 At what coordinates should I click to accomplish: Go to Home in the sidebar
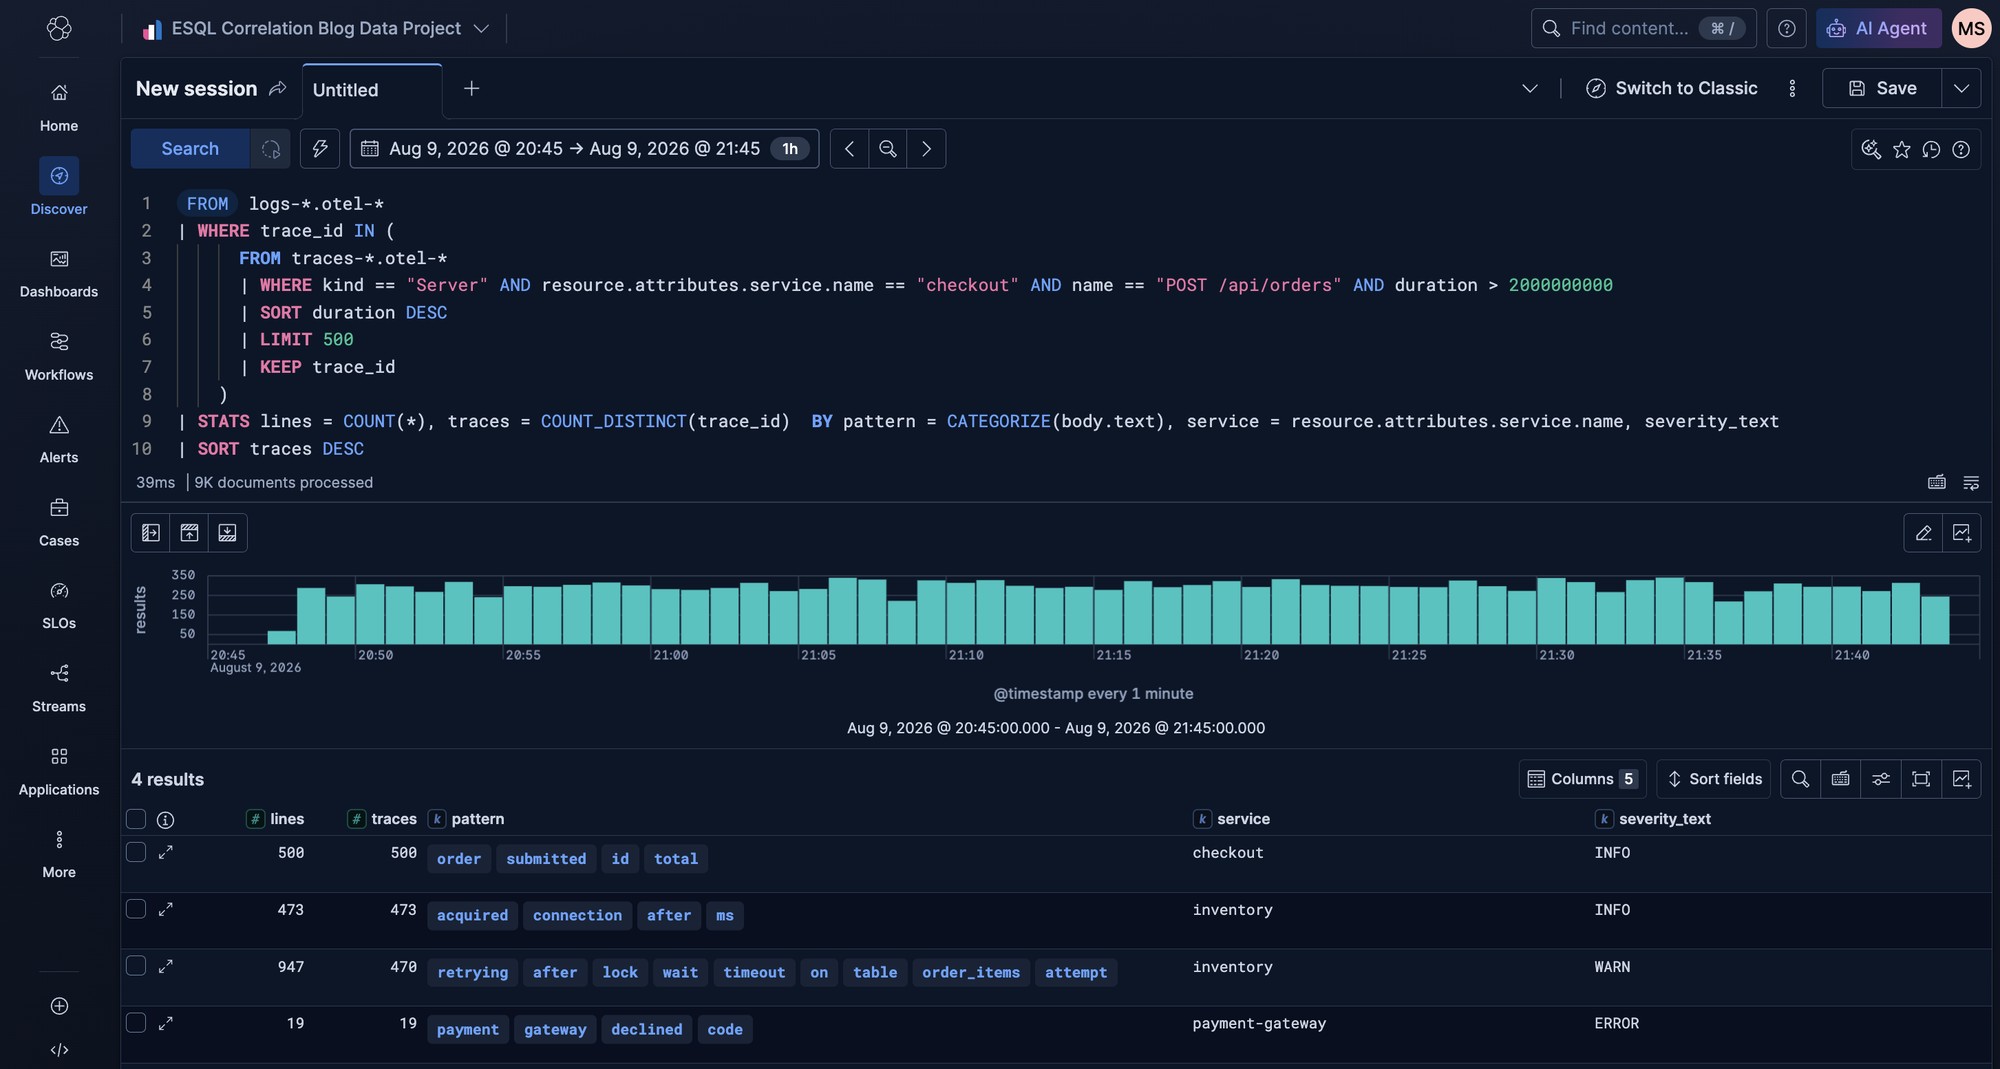tap(59, 108)
